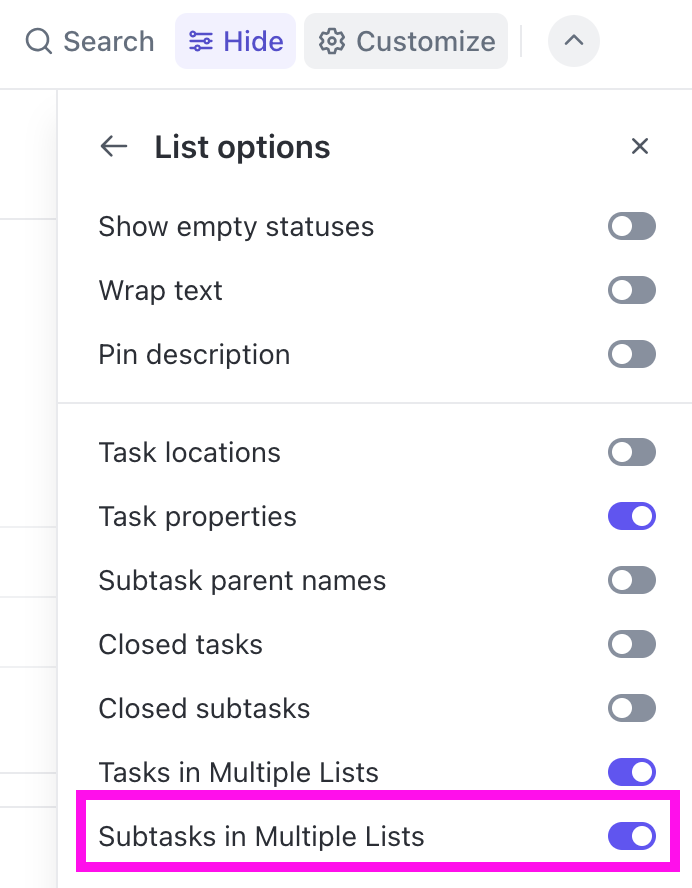Screen dimensions: 692x888
Task: Select the Hide menu label
Action: (253, 42)
